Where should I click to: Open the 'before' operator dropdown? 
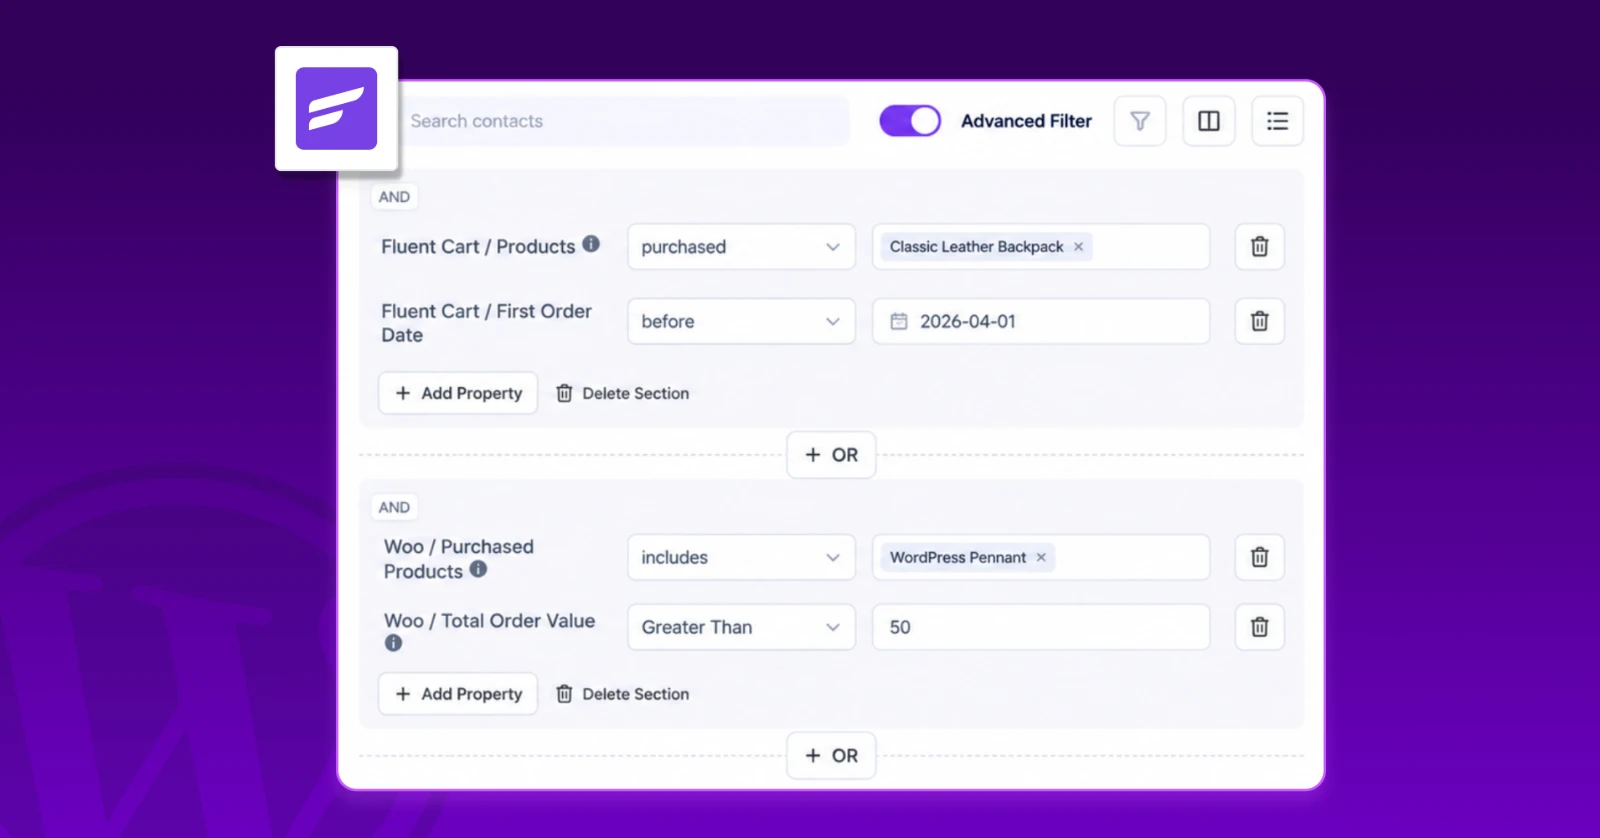pos(741,321)
